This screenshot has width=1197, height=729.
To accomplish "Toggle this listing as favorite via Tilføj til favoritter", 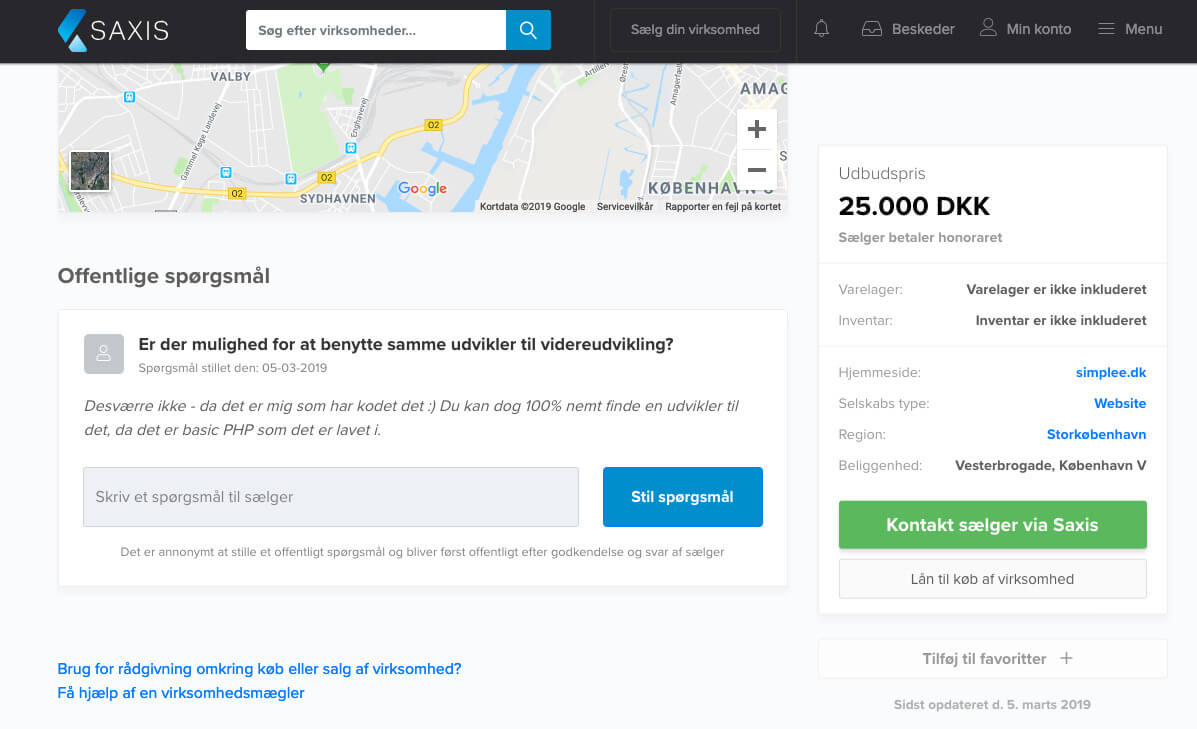I will tap(991, 658).
